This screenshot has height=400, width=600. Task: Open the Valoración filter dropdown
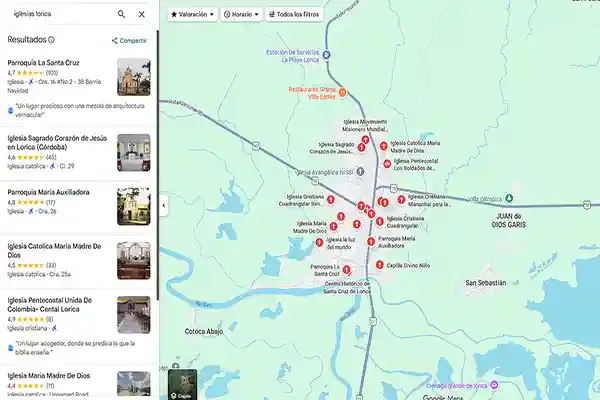coord(192,15)
